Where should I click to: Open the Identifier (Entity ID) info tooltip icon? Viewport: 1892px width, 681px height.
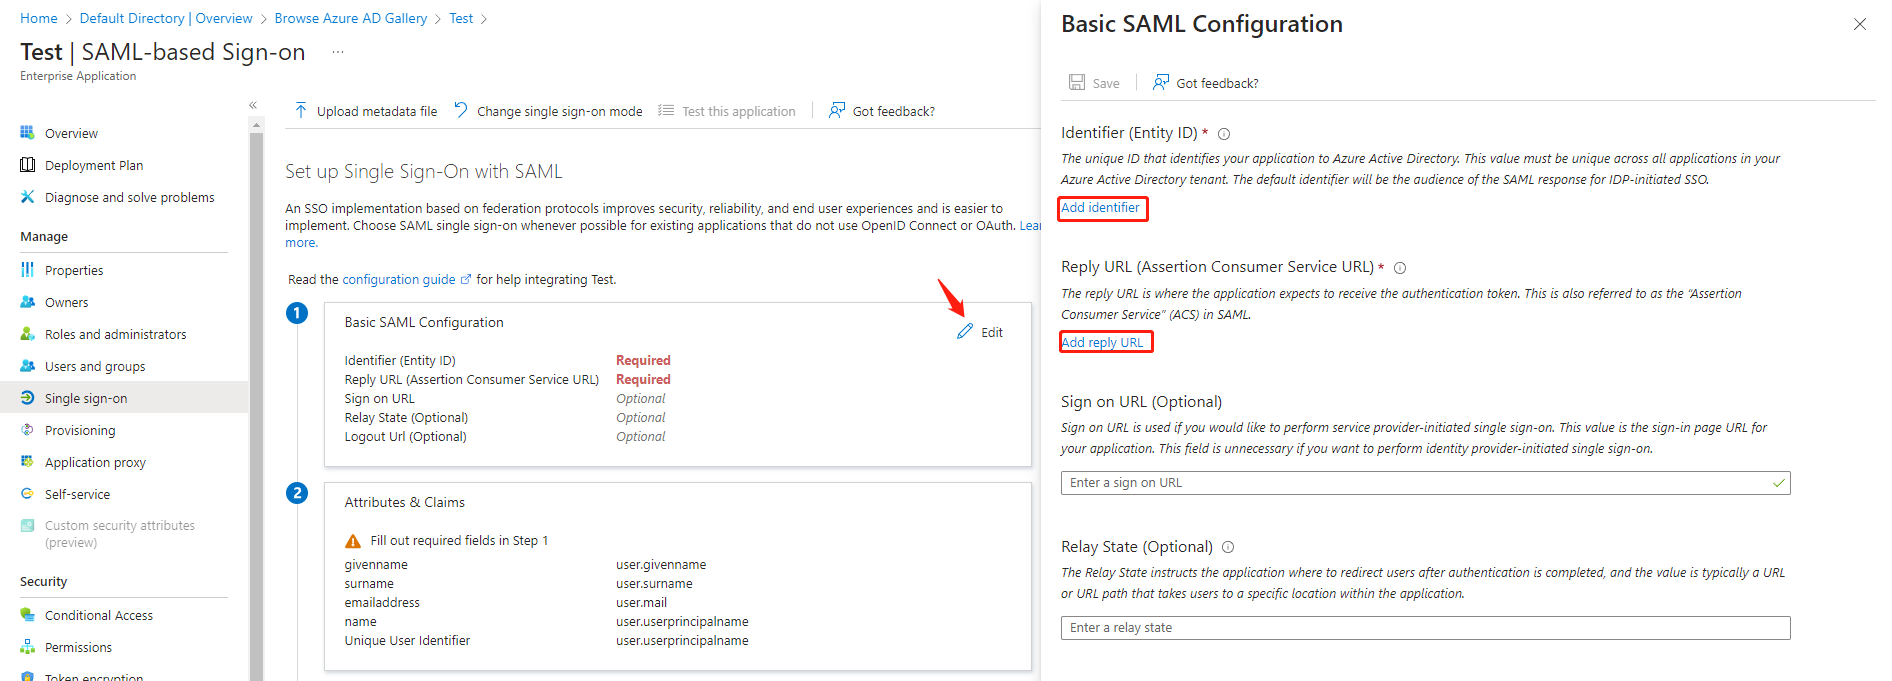(1223, 132)
